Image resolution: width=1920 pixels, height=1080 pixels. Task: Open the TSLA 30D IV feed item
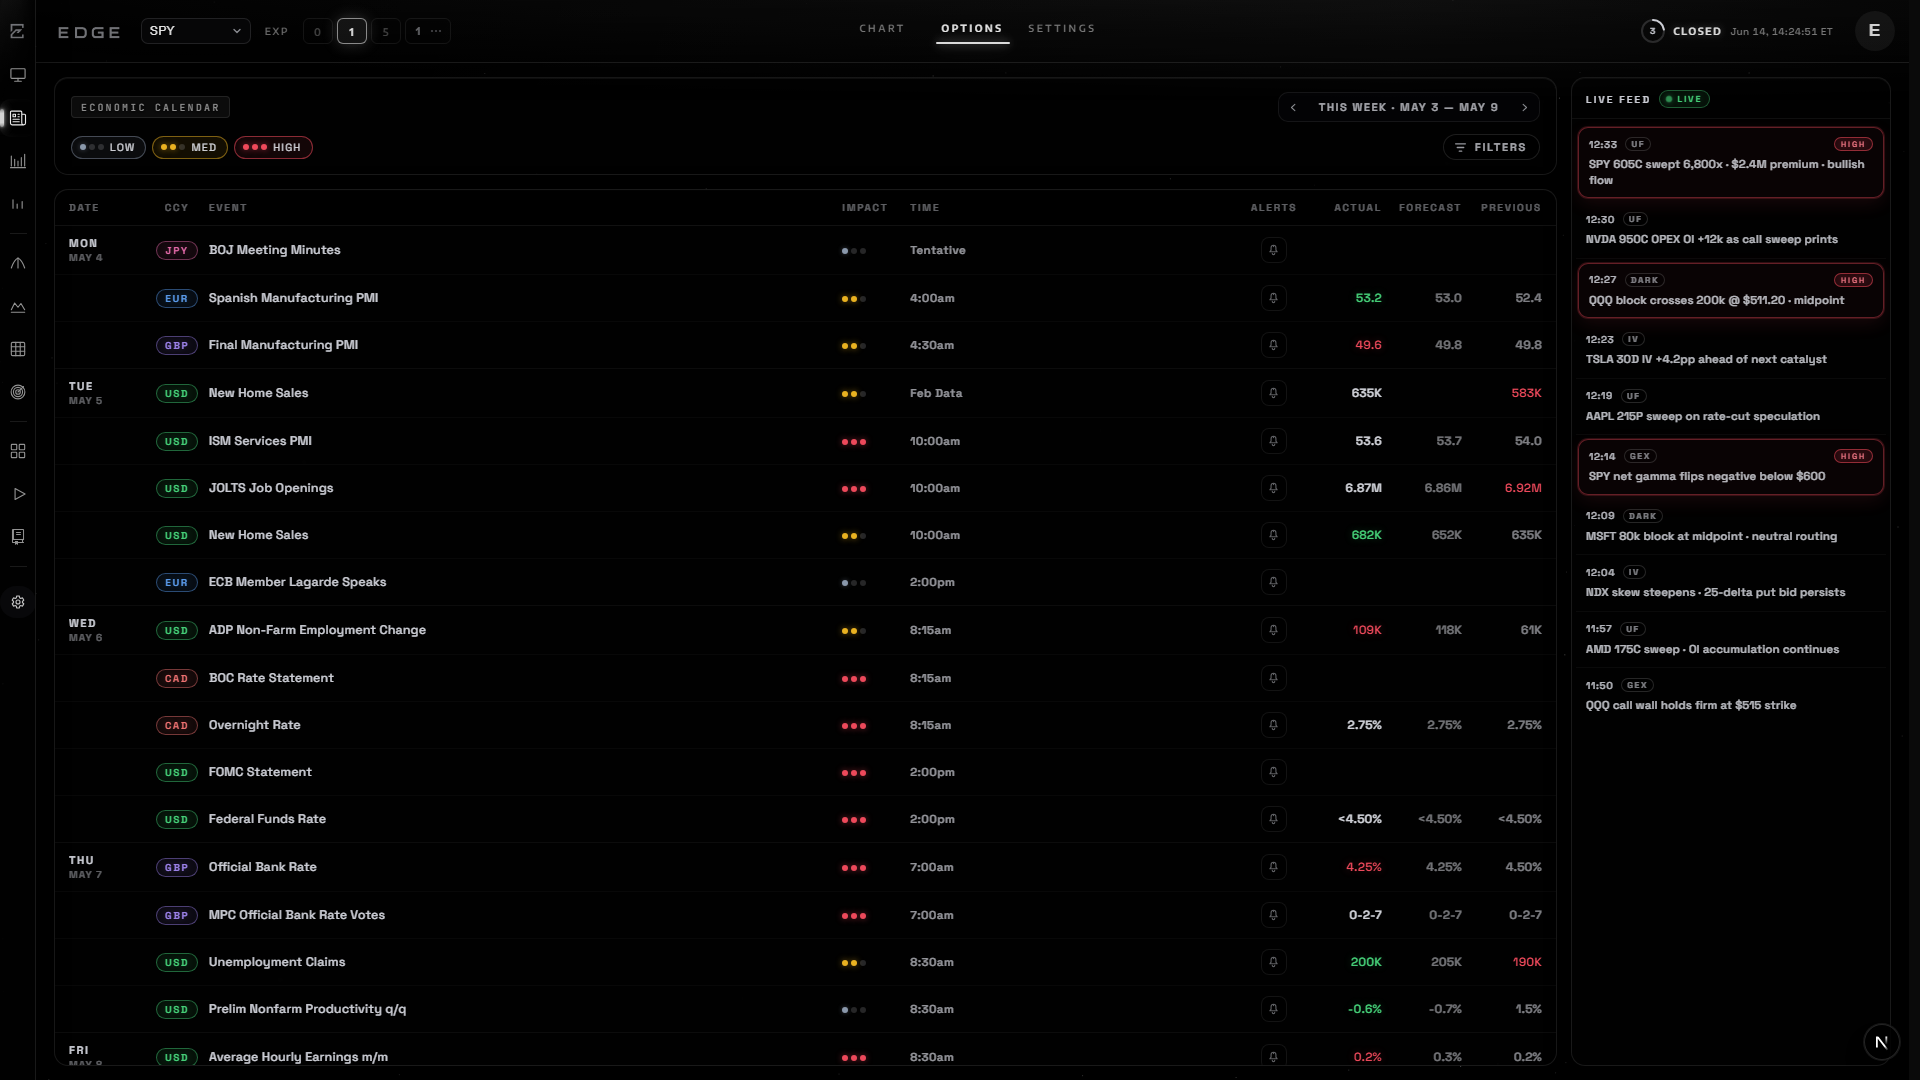tap(1730, 349)
